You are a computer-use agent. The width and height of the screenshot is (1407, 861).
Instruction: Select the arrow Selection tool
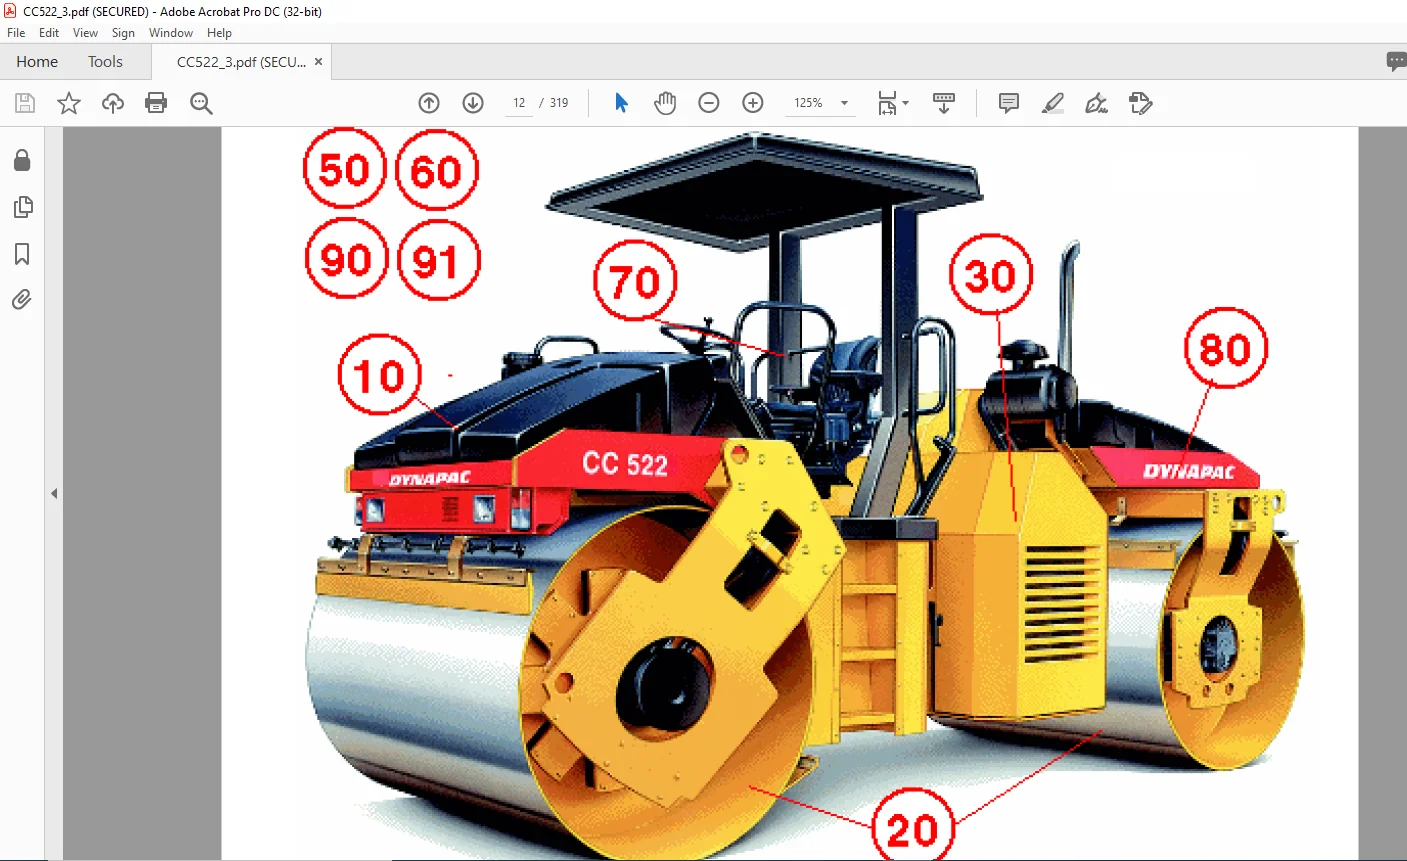click(x=621, y=103)
